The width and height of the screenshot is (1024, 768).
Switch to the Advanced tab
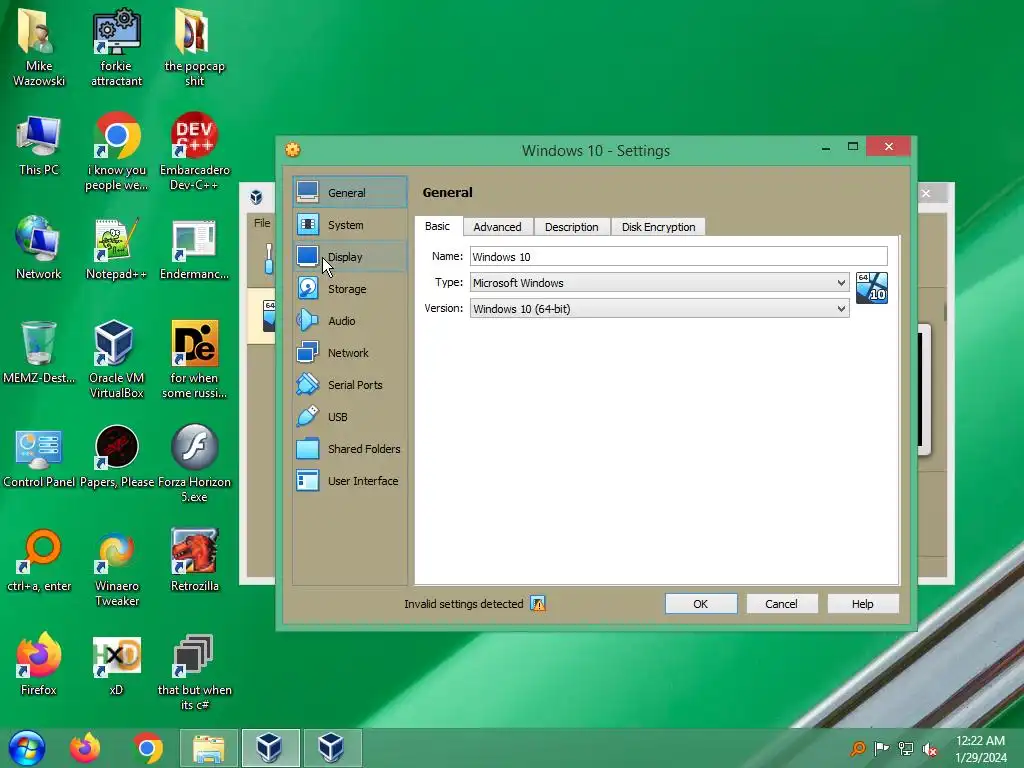pyautogui.click(x=498, y=227)
